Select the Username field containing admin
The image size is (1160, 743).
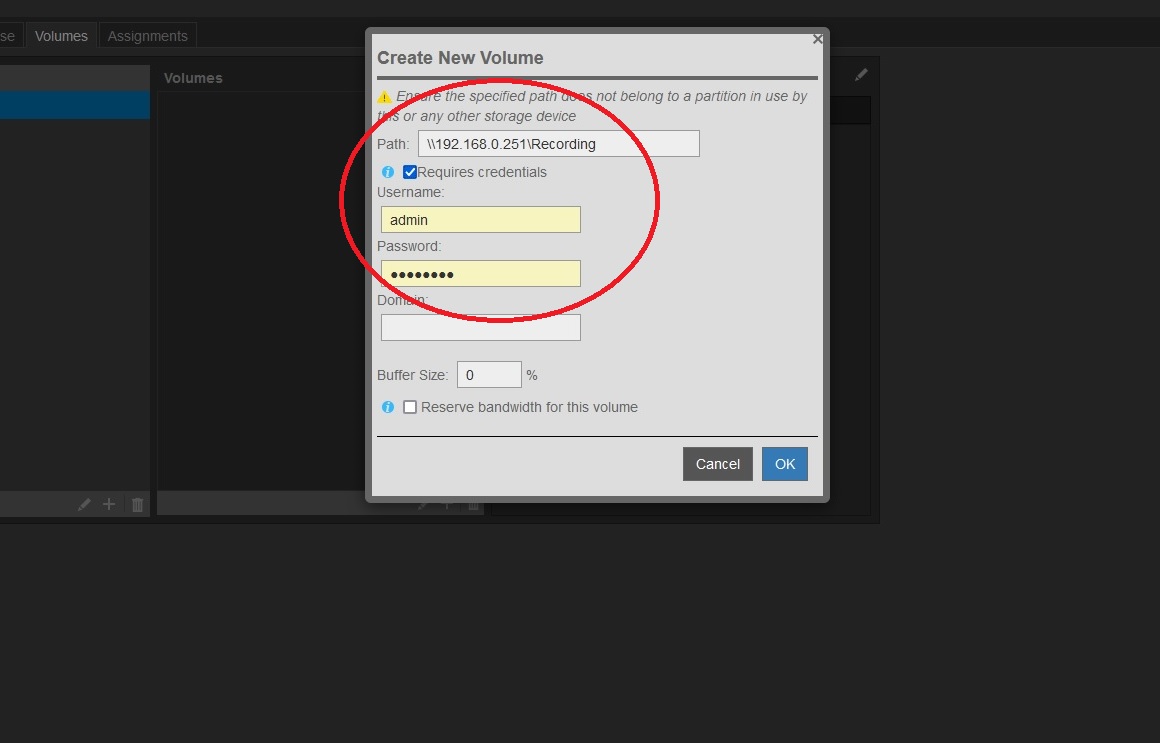click(x=480, y=219)
